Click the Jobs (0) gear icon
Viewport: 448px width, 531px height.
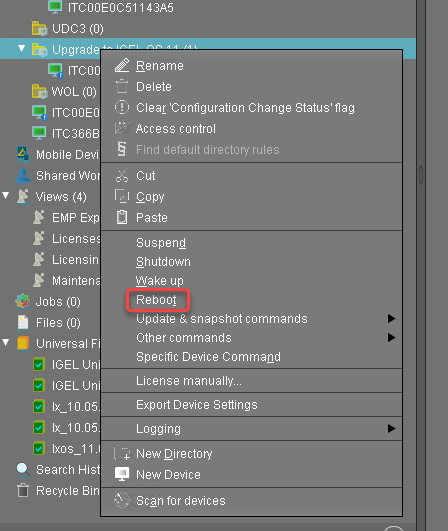(x=23, y=301)
